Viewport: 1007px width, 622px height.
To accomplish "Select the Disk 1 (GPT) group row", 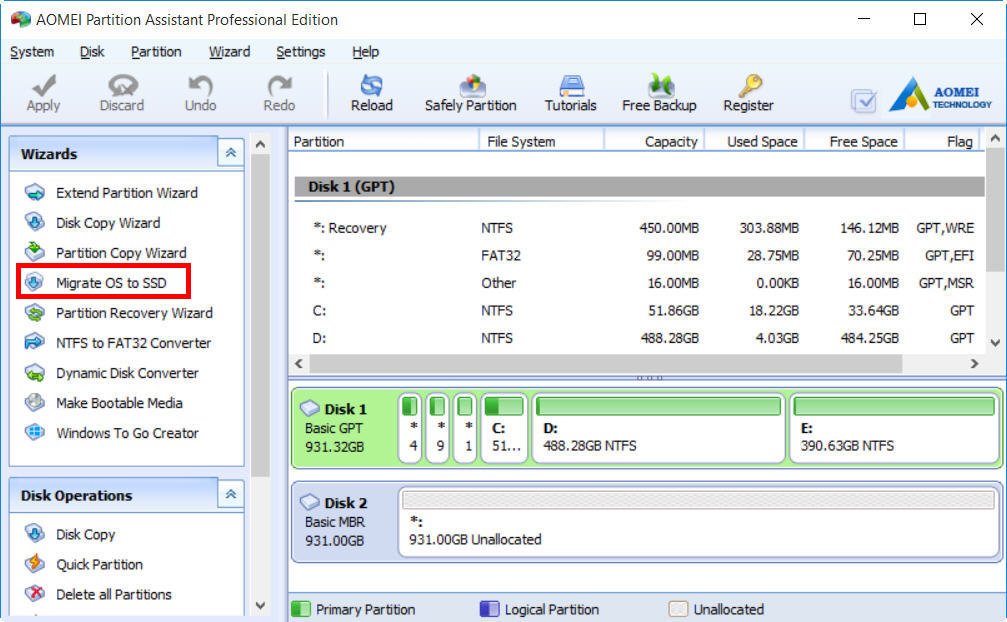I will pyautogui.click(x=639, y=187).
